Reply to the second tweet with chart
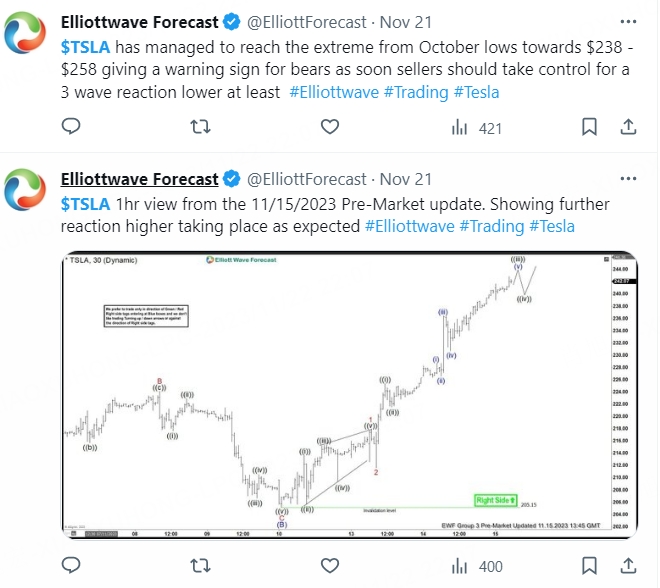660x588 pixels. pyautogui.click(x=71, y=567)
